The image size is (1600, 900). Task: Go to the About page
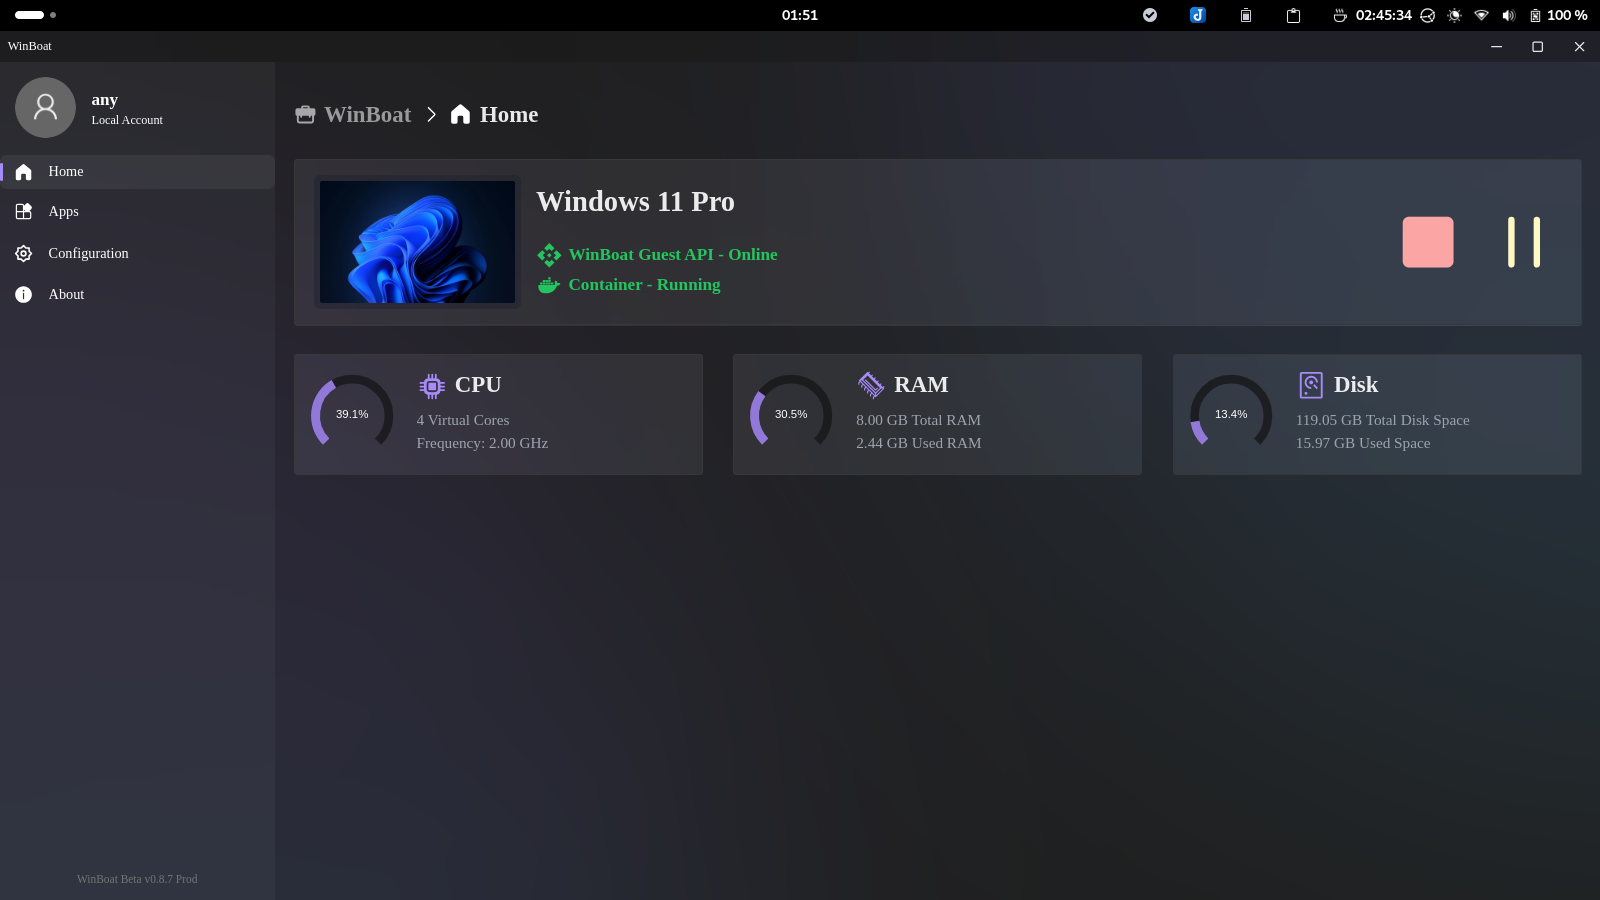[66, 295]
